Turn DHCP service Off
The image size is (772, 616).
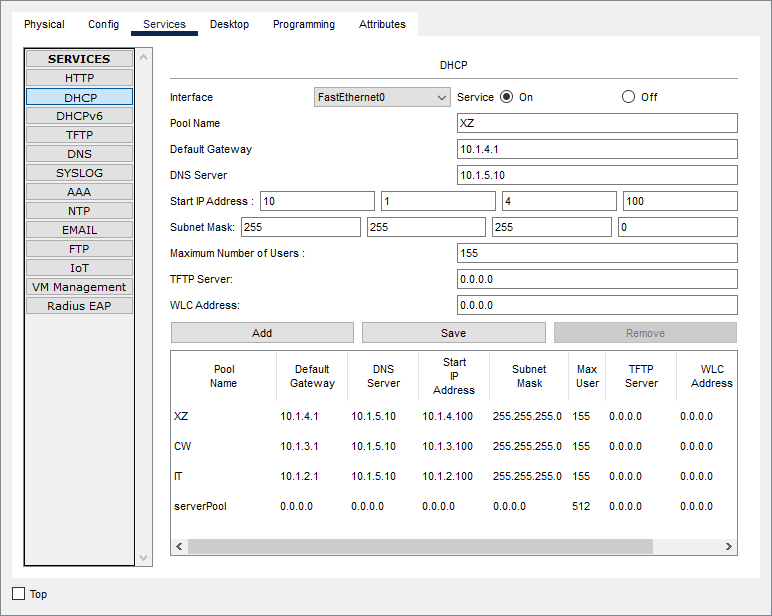pos(628,97)
